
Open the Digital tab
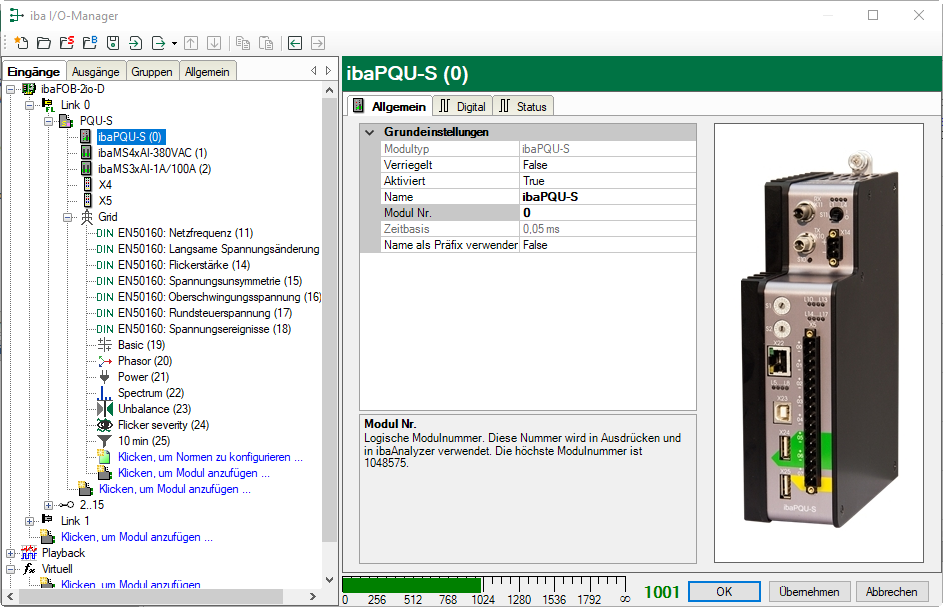coord(463,106)
